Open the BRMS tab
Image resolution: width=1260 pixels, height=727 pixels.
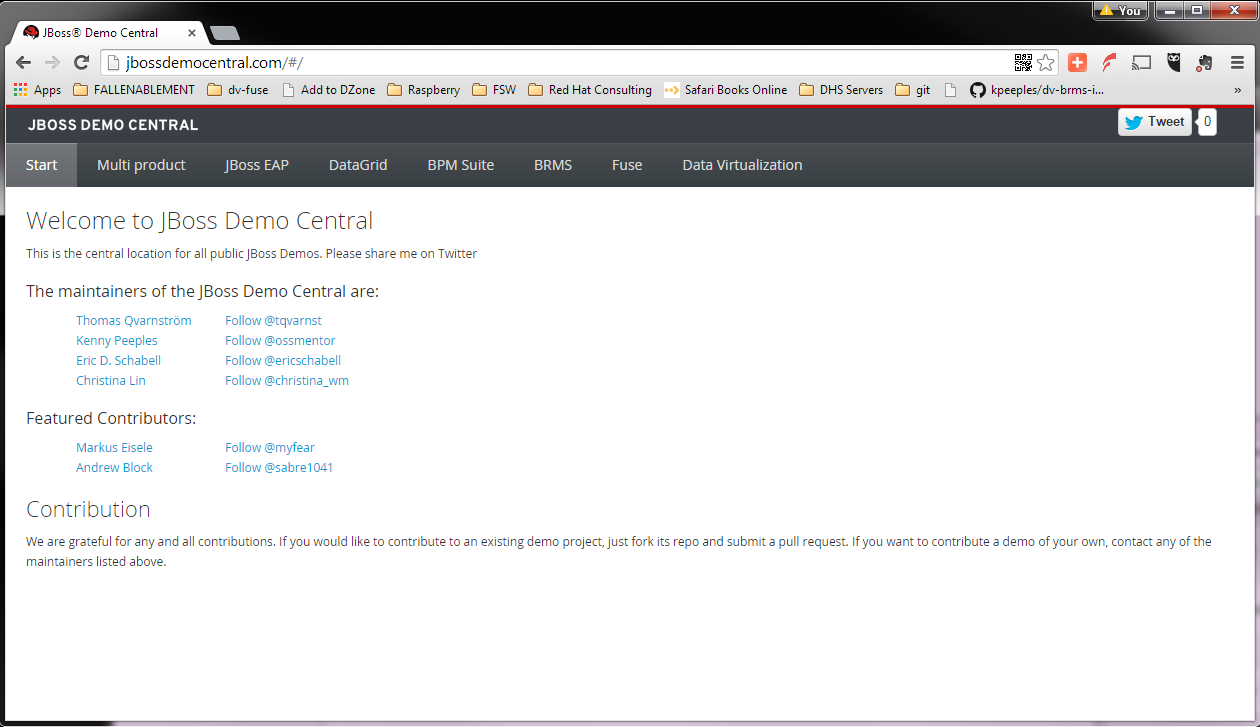click(553, 165)
